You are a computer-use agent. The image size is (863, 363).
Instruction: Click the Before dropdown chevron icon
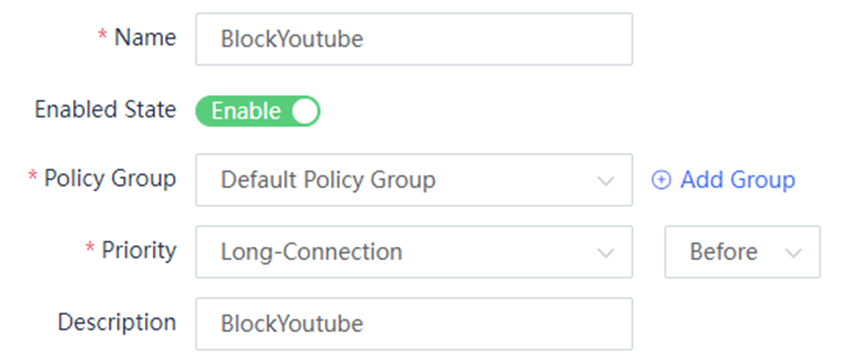tap(793, 253)
